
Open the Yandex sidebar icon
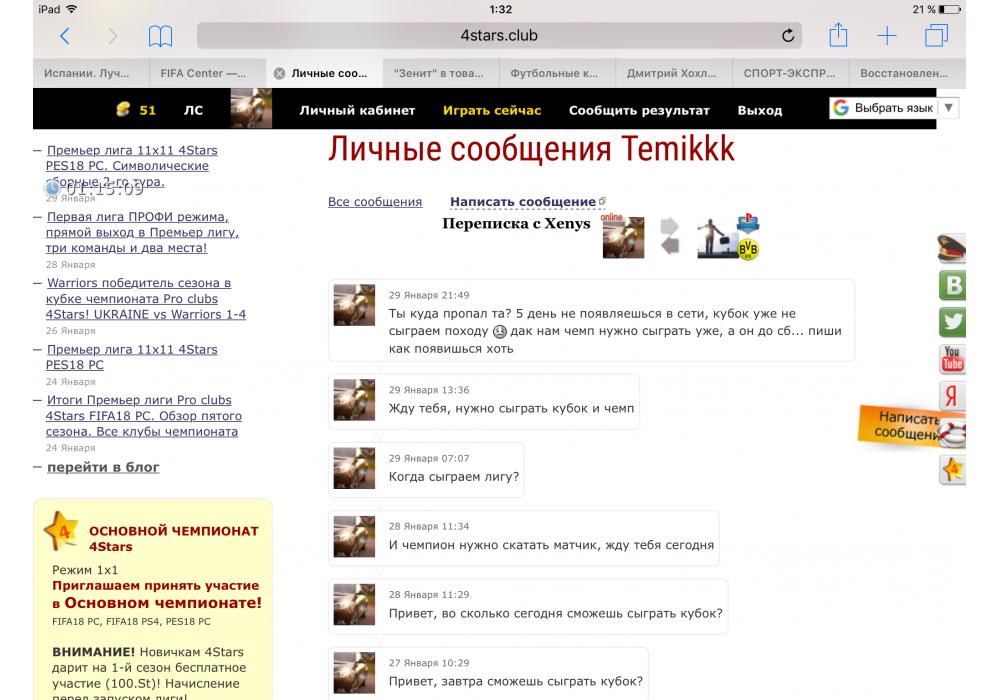click(x=952, y=395)
